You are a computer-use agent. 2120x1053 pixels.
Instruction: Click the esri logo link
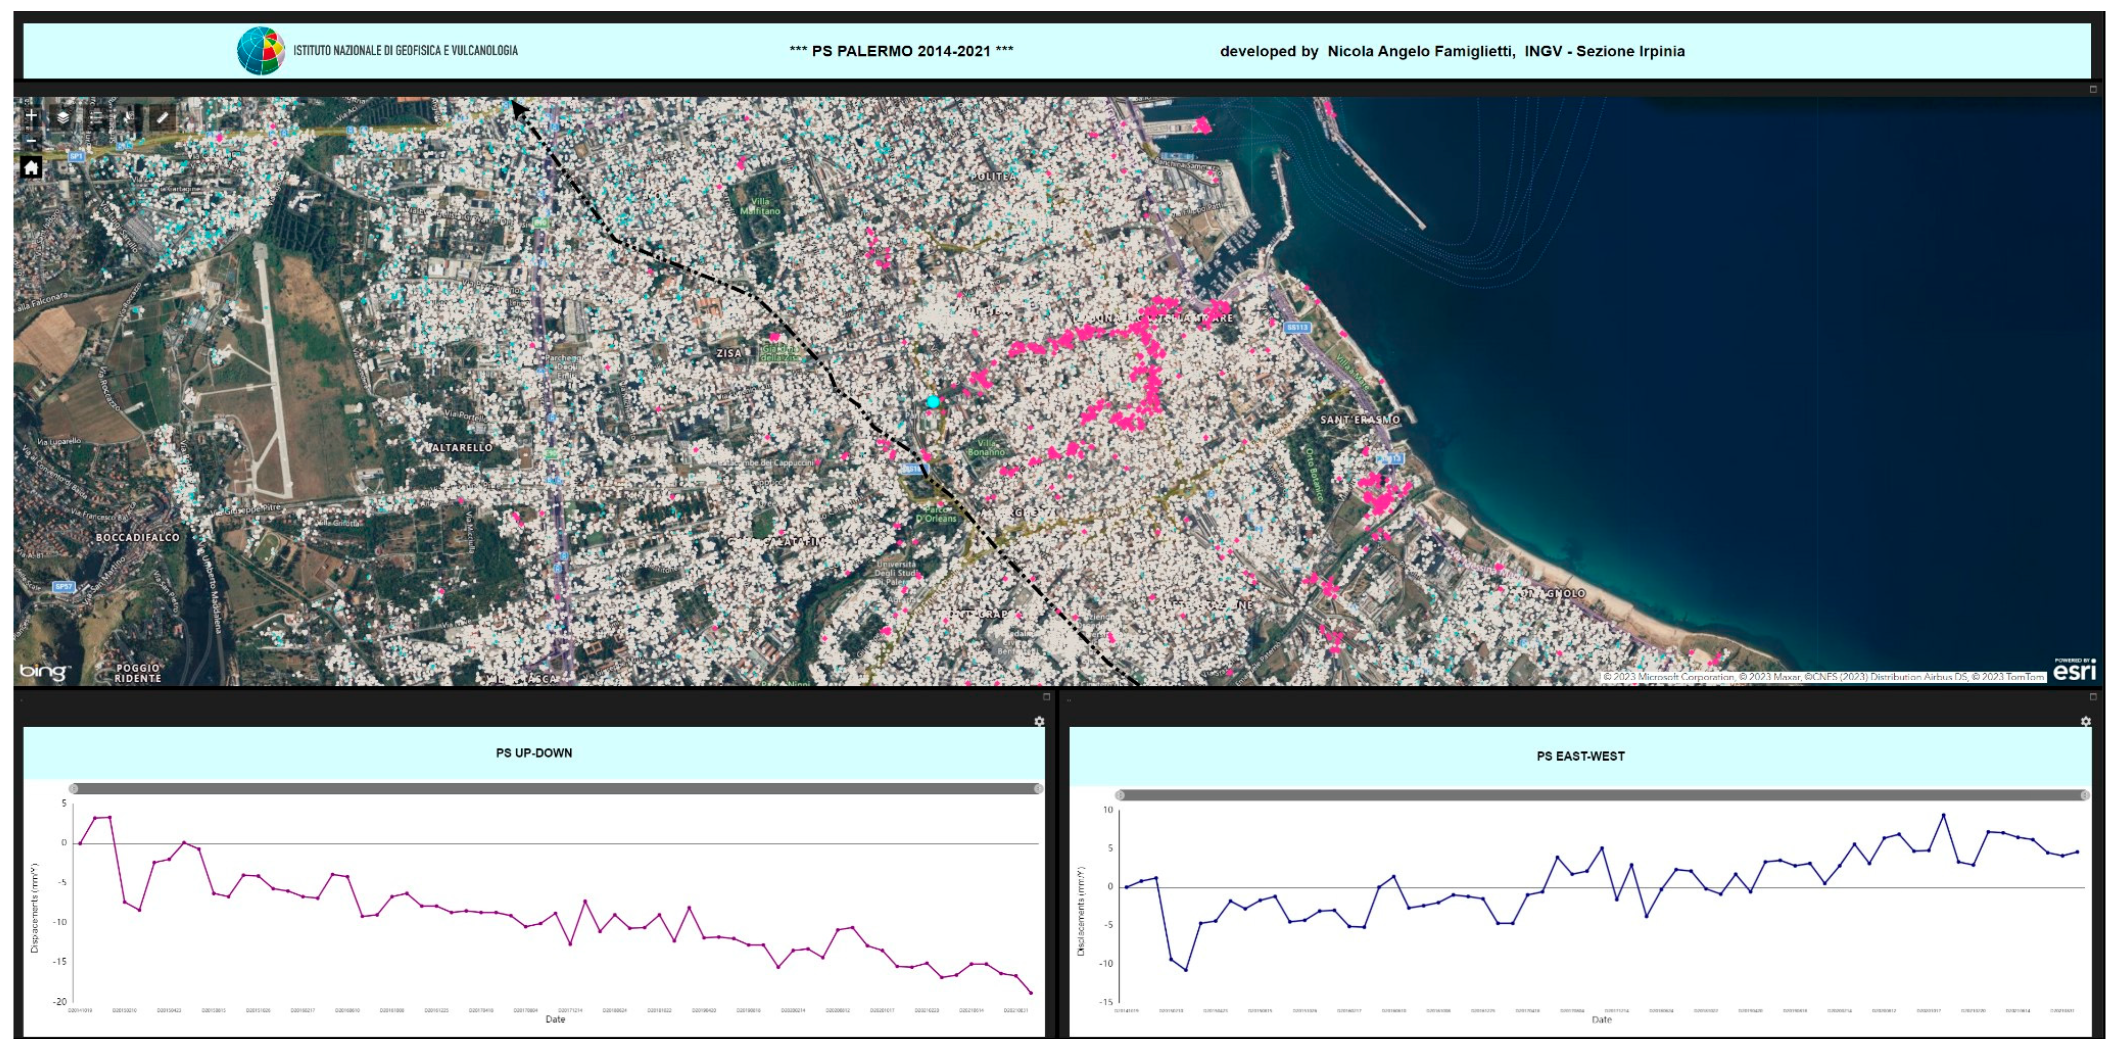pyautogui.click(x=2074, y=671)
